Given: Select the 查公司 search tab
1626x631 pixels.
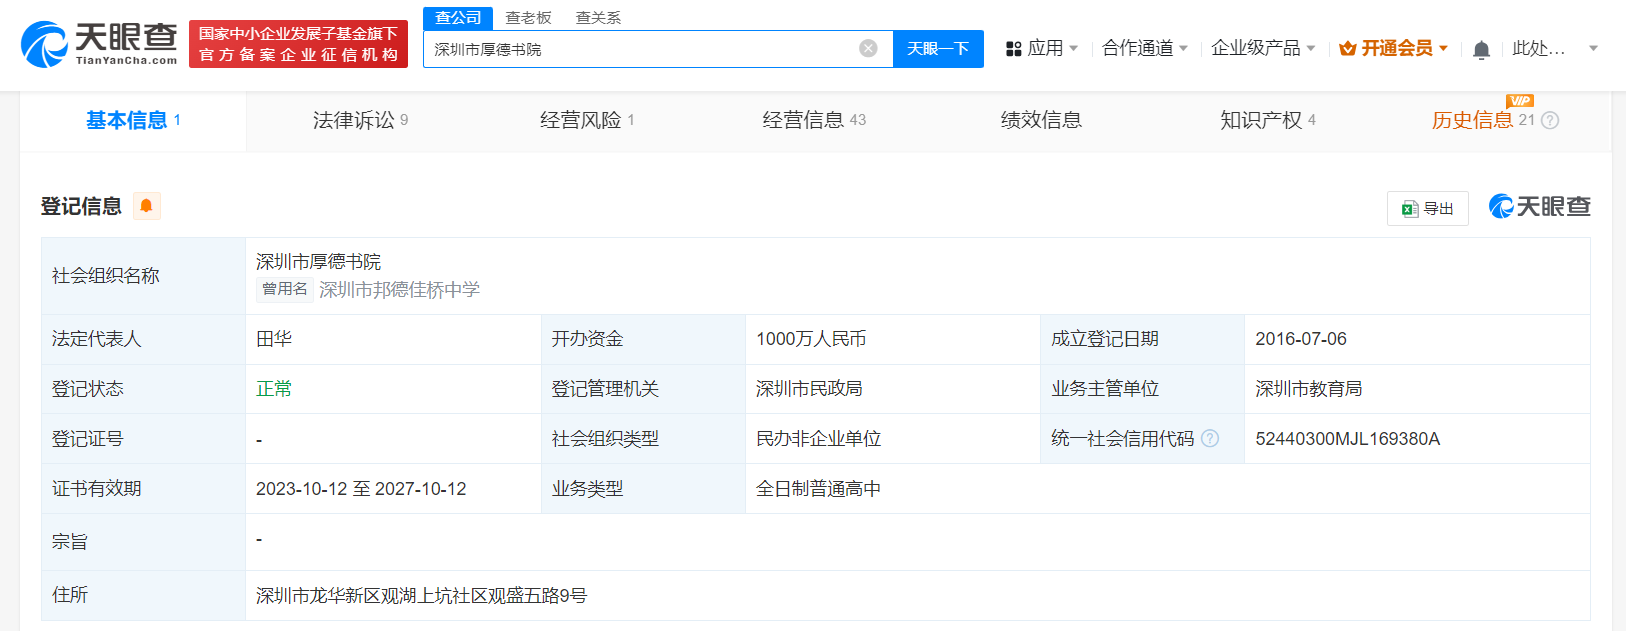Looking at the screenshot, I should pyautogui.click(x=458, y=18).
